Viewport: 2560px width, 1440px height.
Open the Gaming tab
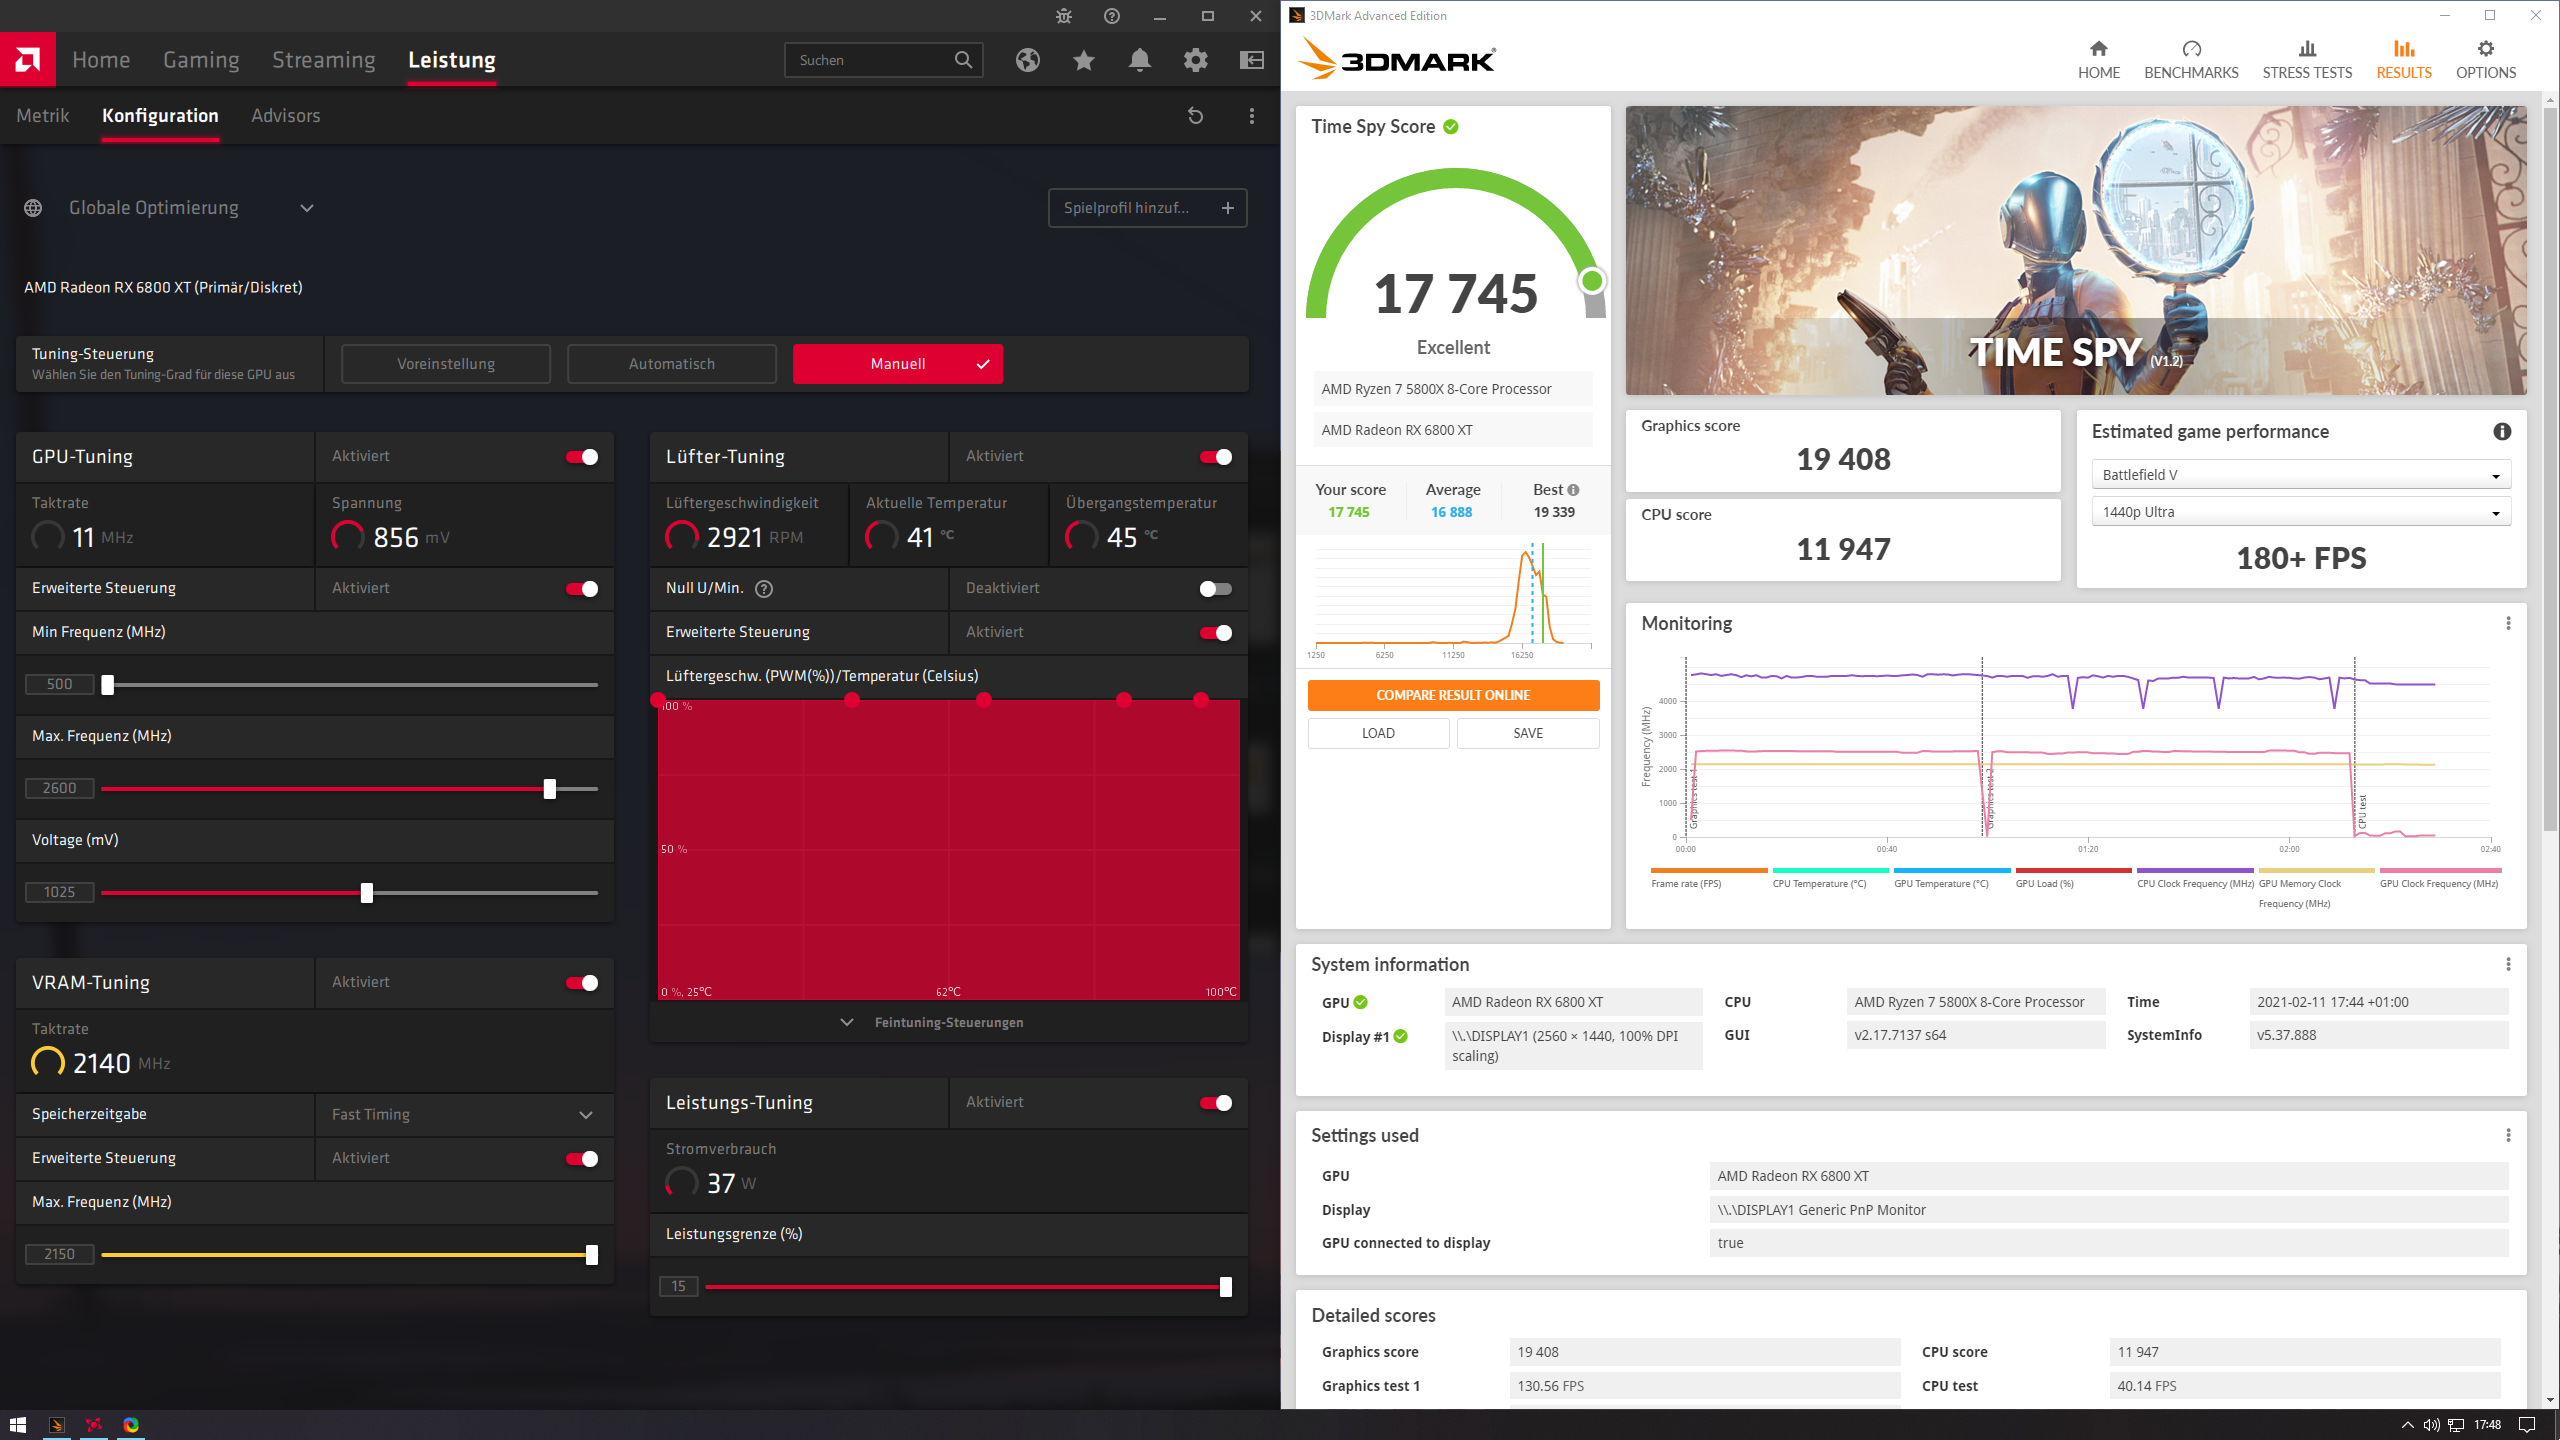pyautogui.click(x=201, y=60)
